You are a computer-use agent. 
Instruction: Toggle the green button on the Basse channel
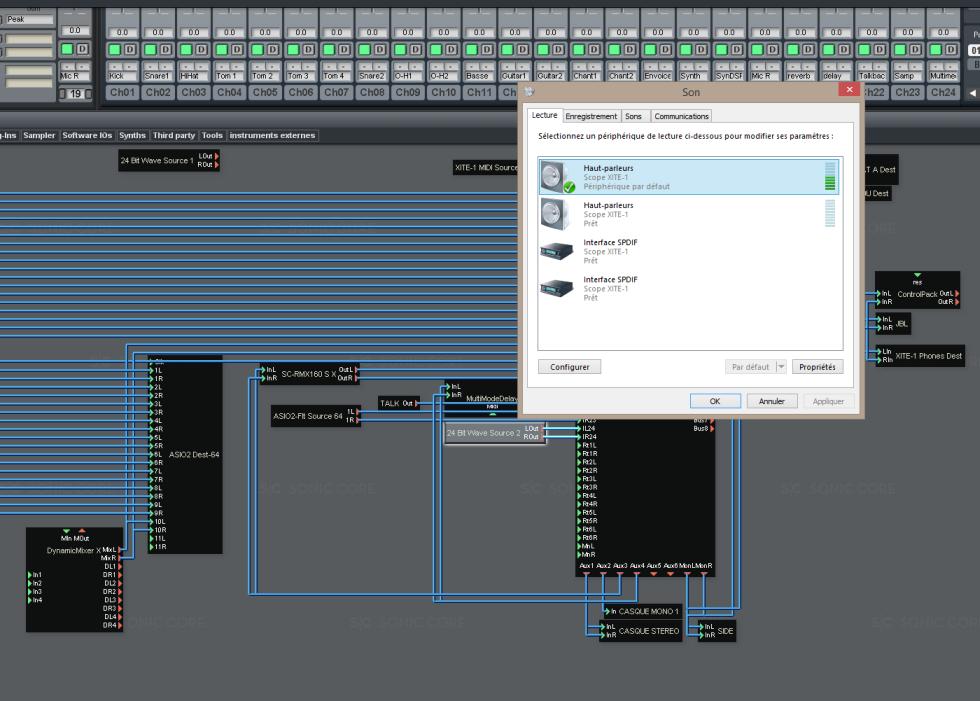[472, 49]
